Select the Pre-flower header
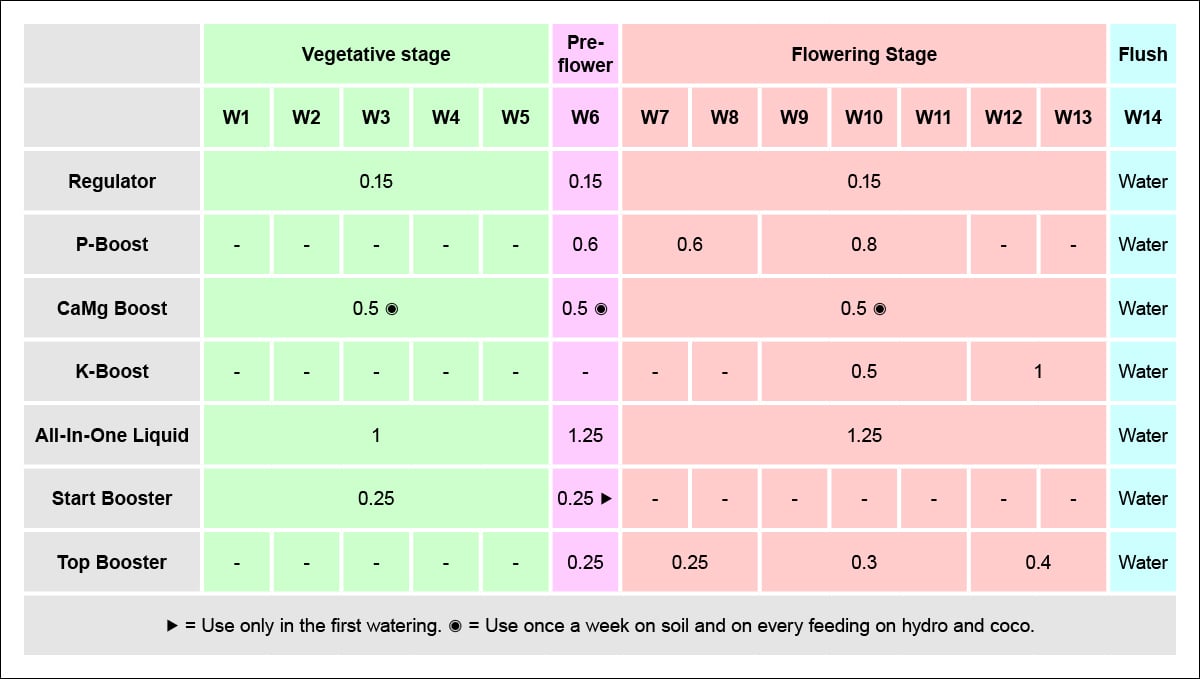Image resolution: width=1200 pixels, height=679 pixels. pos(585,54)
